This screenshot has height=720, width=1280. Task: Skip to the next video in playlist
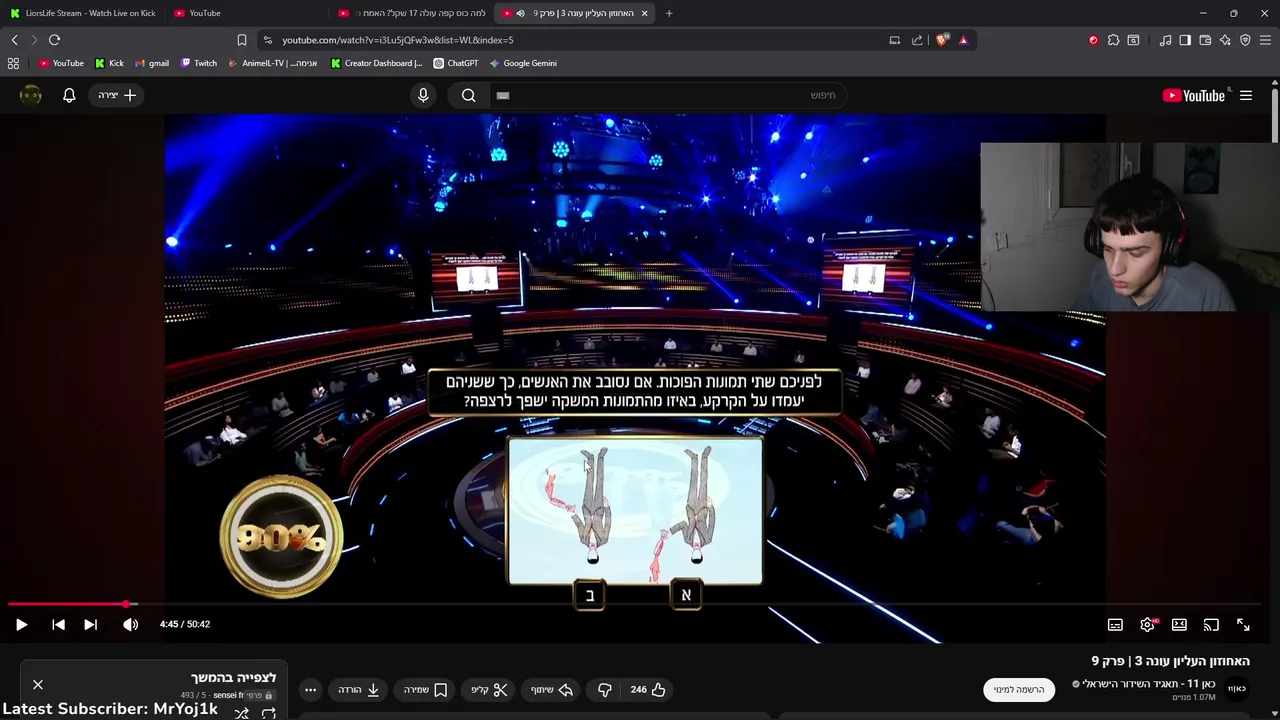coord(90,624)
